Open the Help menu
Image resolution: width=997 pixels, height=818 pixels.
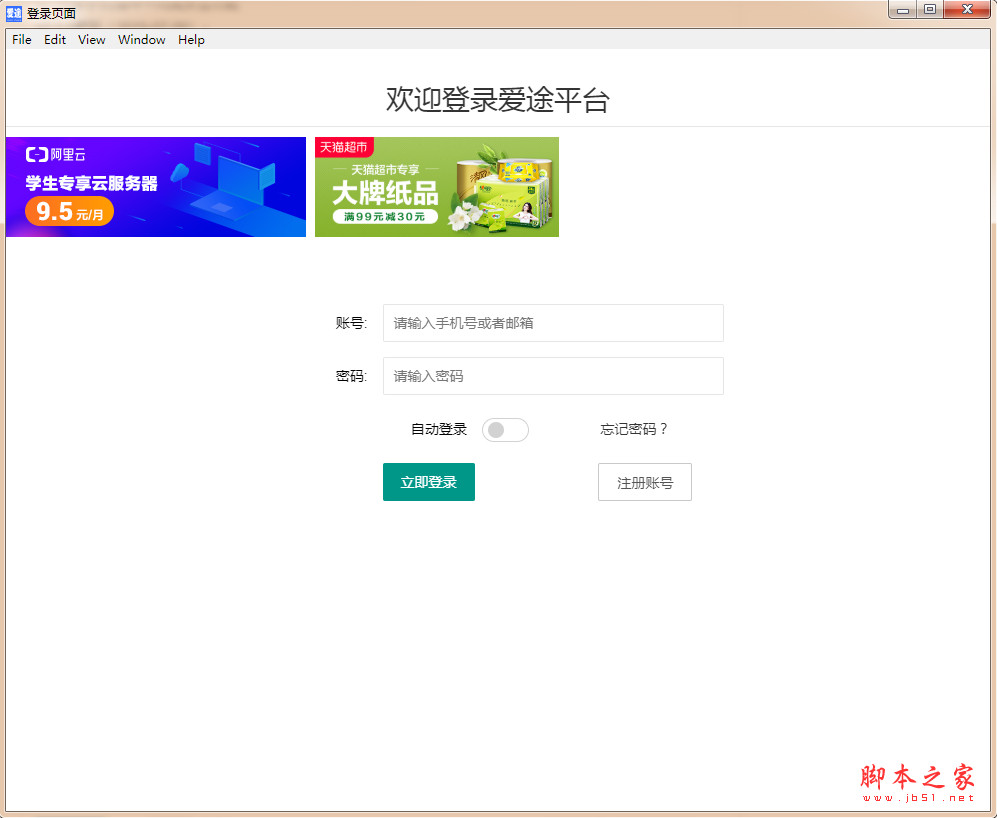[191, 39]
